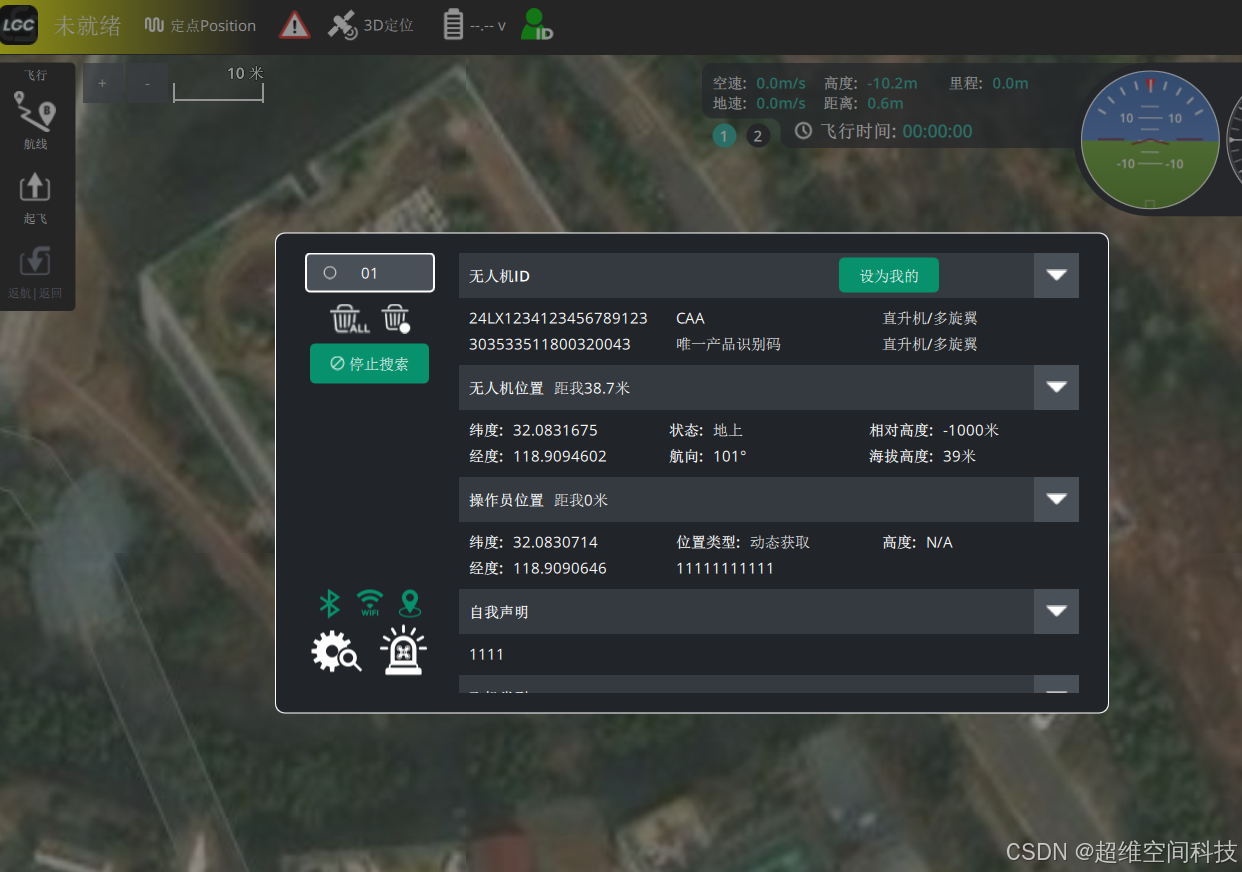Image resolution: width=1242 pixels, height=872 pixels.
Task: Collapse the 自我声明 section arrow
Action: click(x=1056, y=611)
